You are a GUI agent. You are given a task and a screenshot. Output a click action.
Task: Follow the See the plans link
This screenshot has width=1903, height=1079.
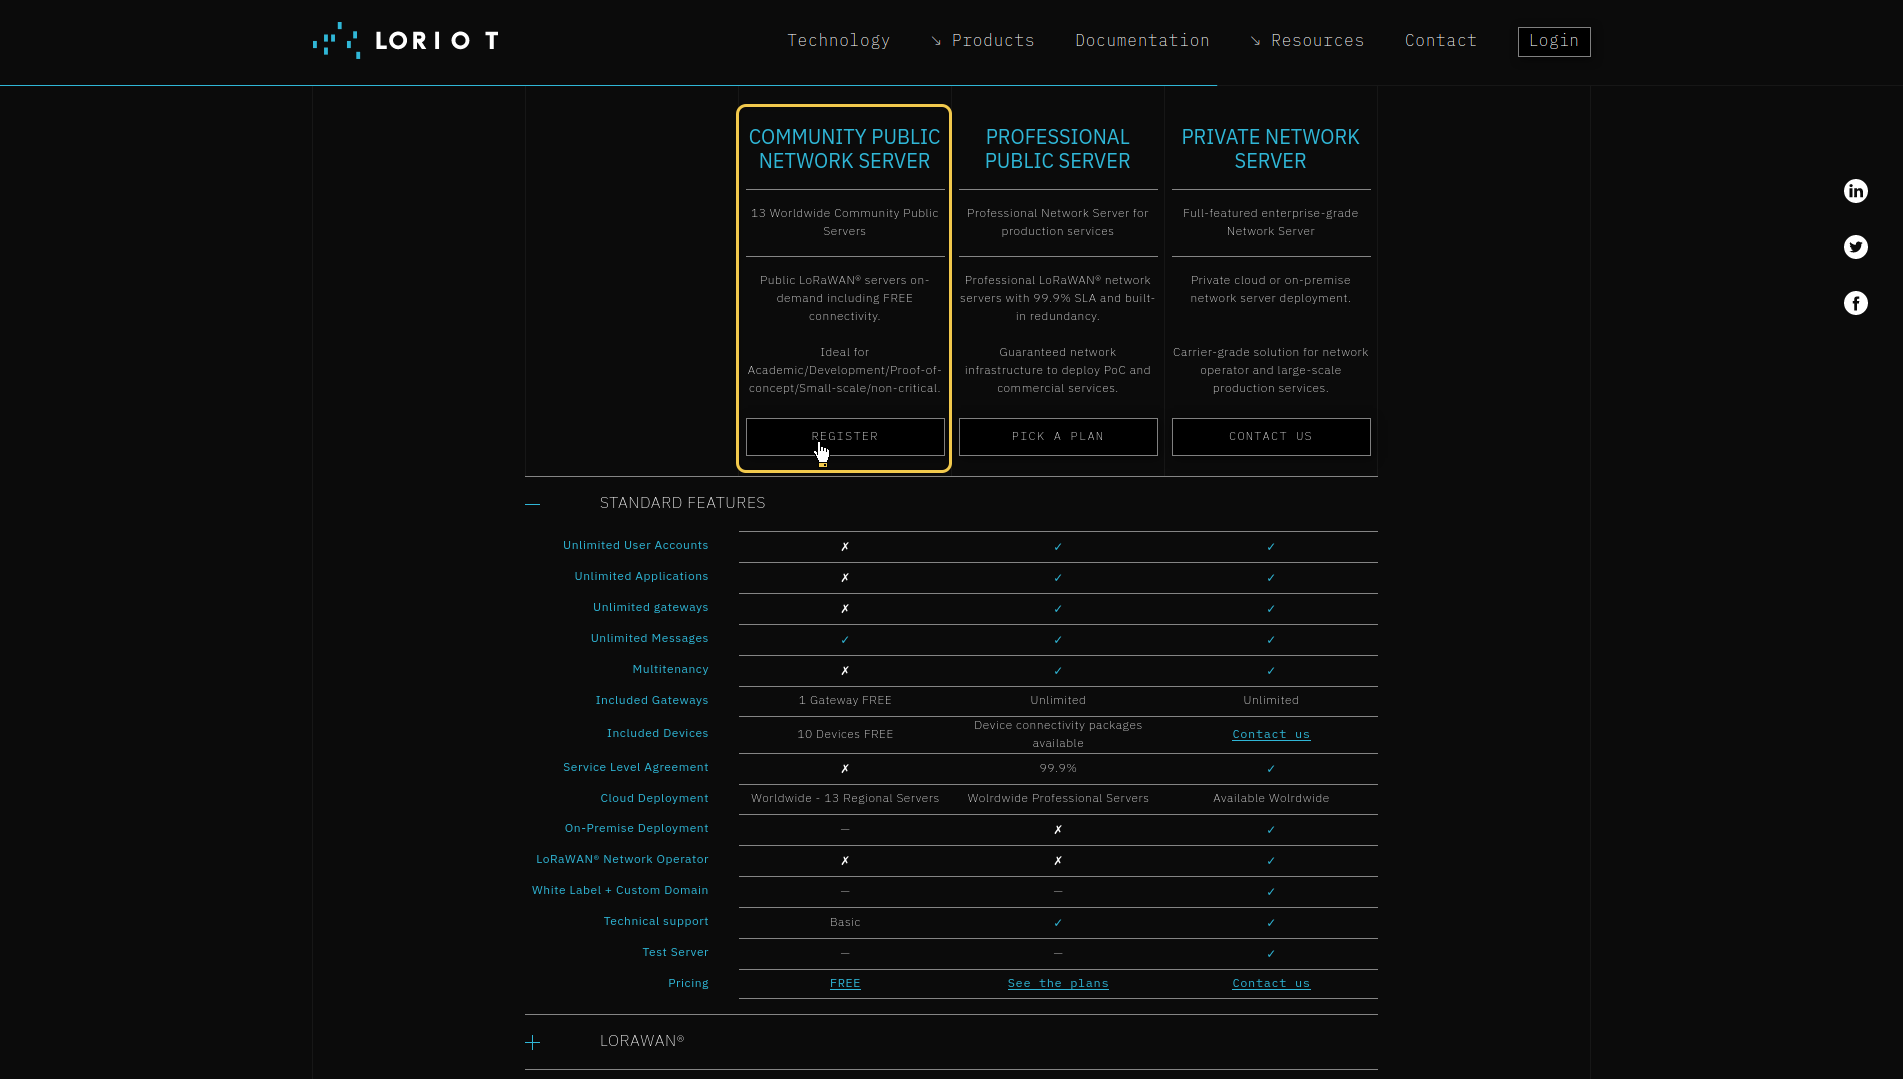(1058, 984)
